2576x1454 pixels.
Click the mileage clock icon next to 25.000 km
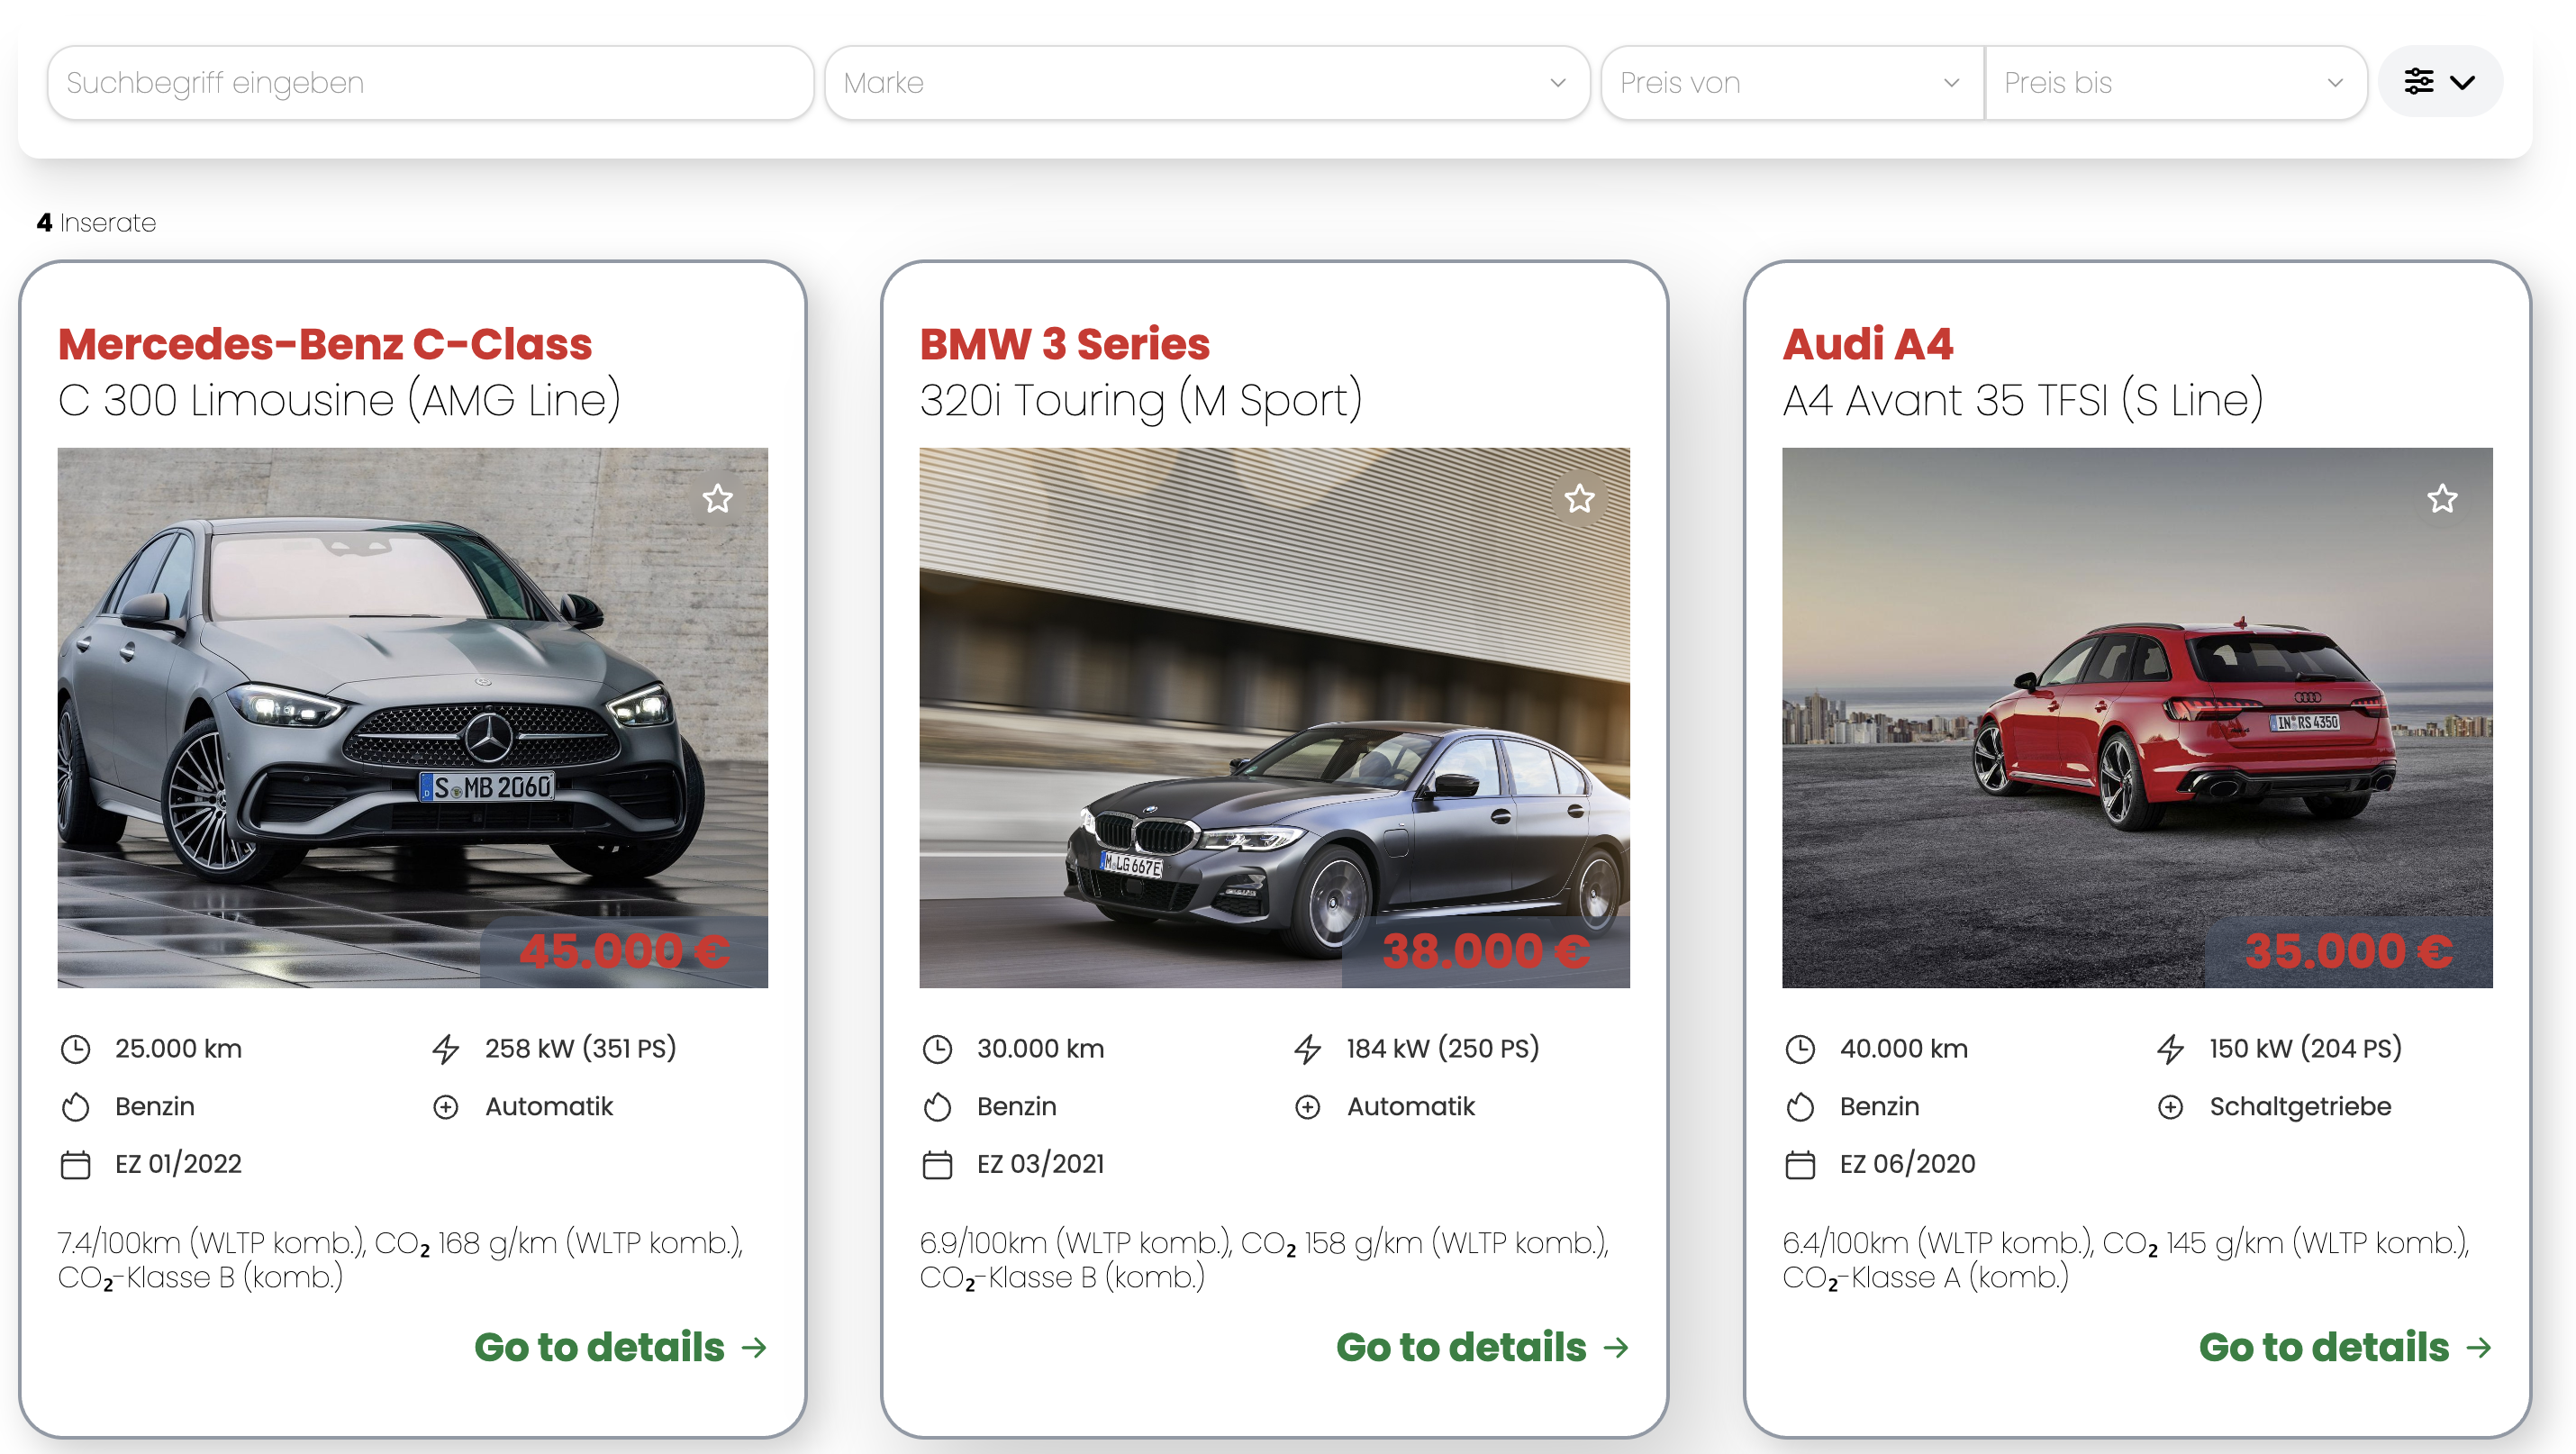coord(75,1049)
